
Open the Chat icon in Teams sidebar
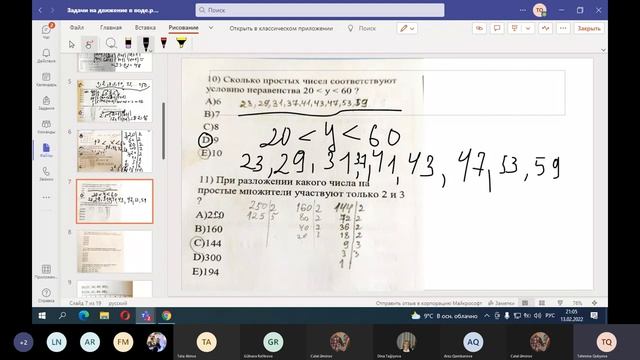[x=46, y=31]
